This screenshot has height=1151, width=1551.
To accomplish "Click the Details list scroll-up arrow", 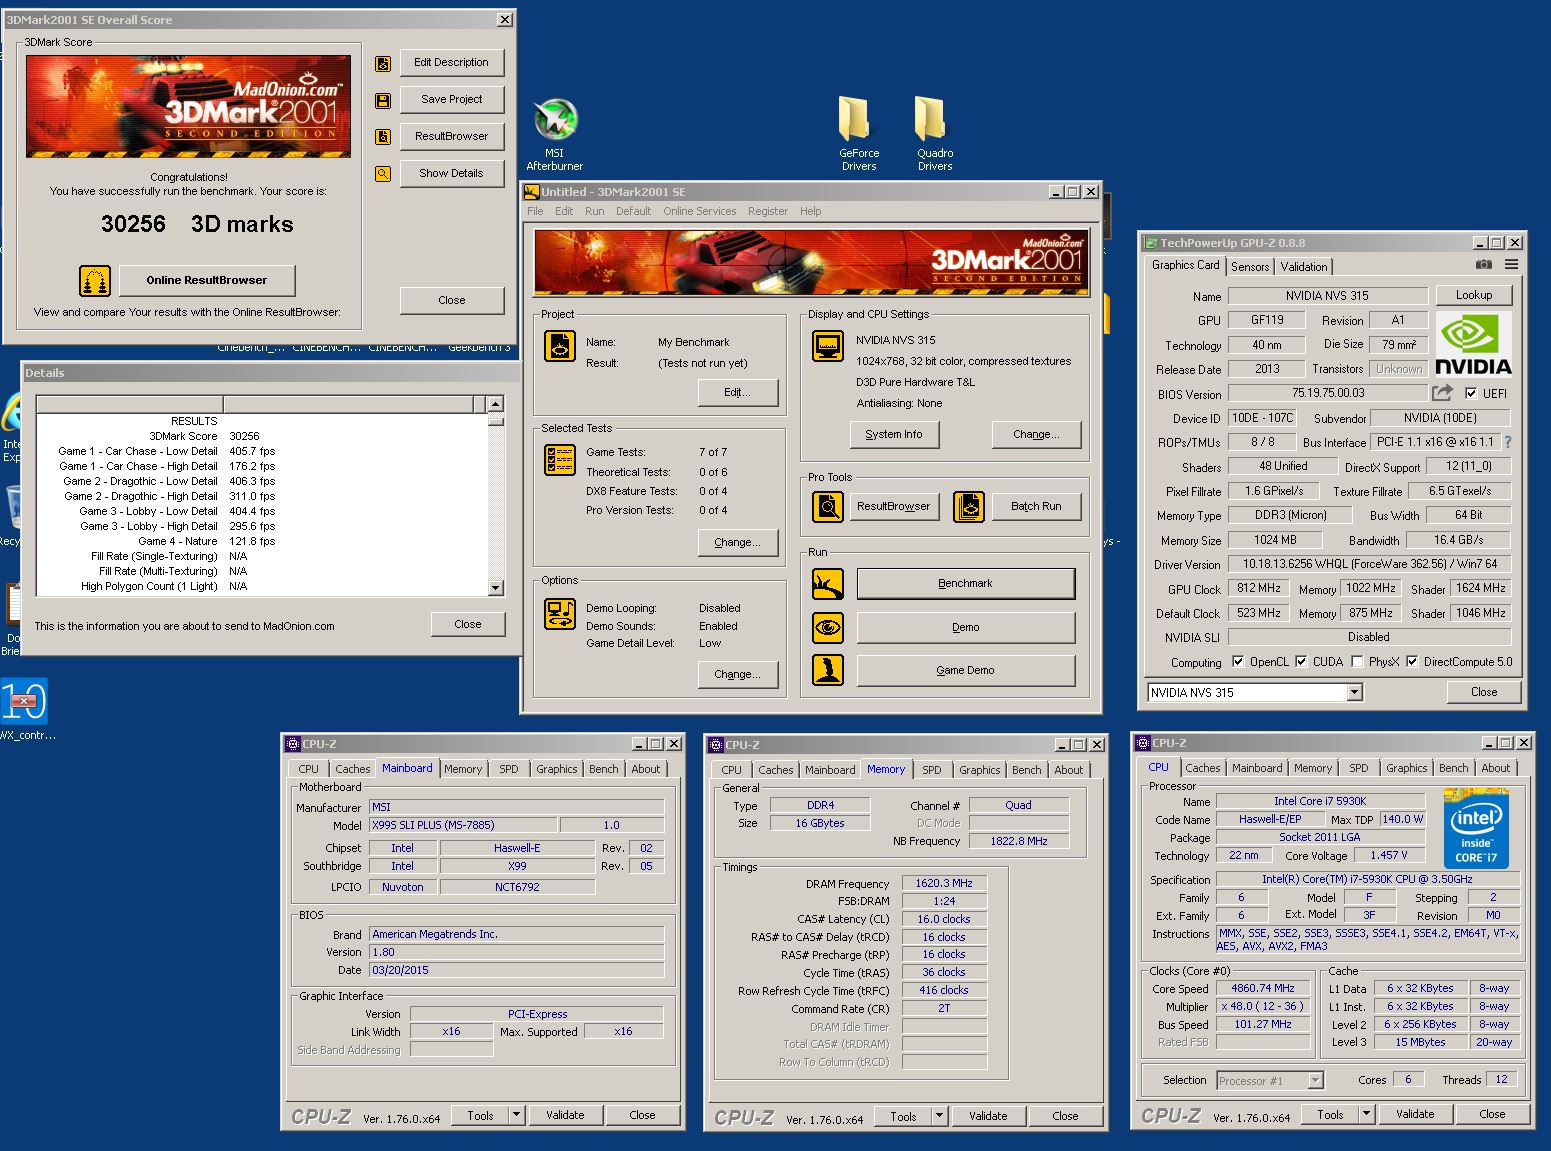I will (496, 405).
